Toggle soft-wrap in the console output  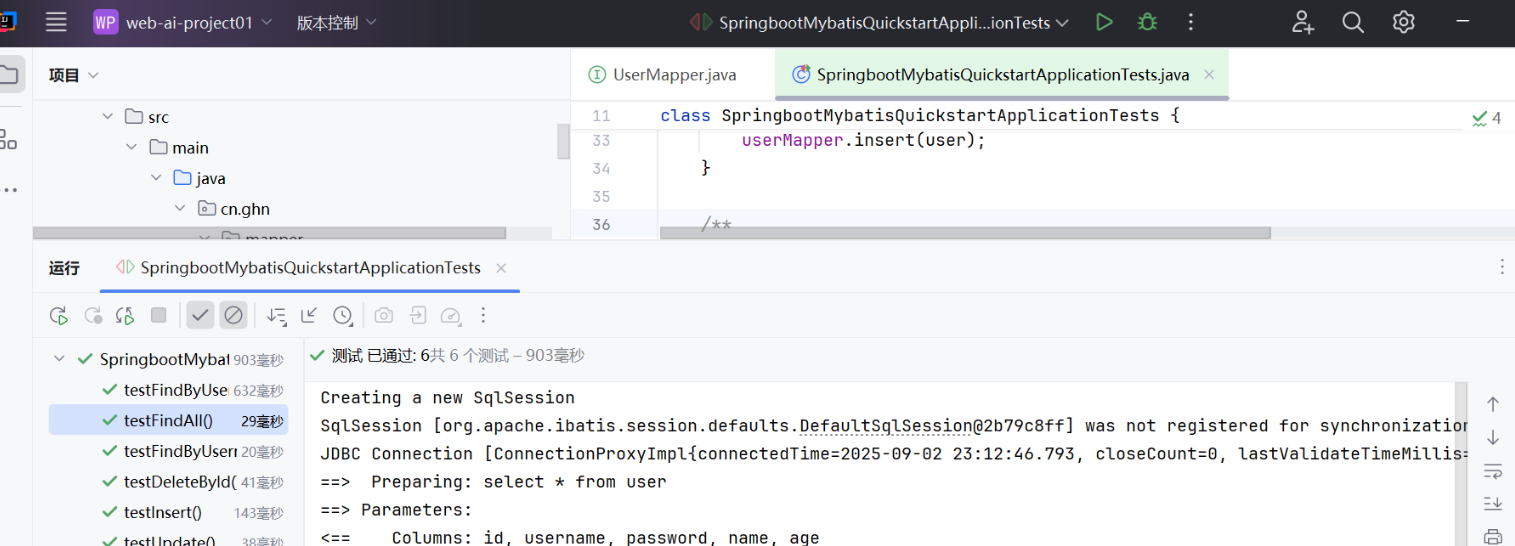tap(1492, 470)
